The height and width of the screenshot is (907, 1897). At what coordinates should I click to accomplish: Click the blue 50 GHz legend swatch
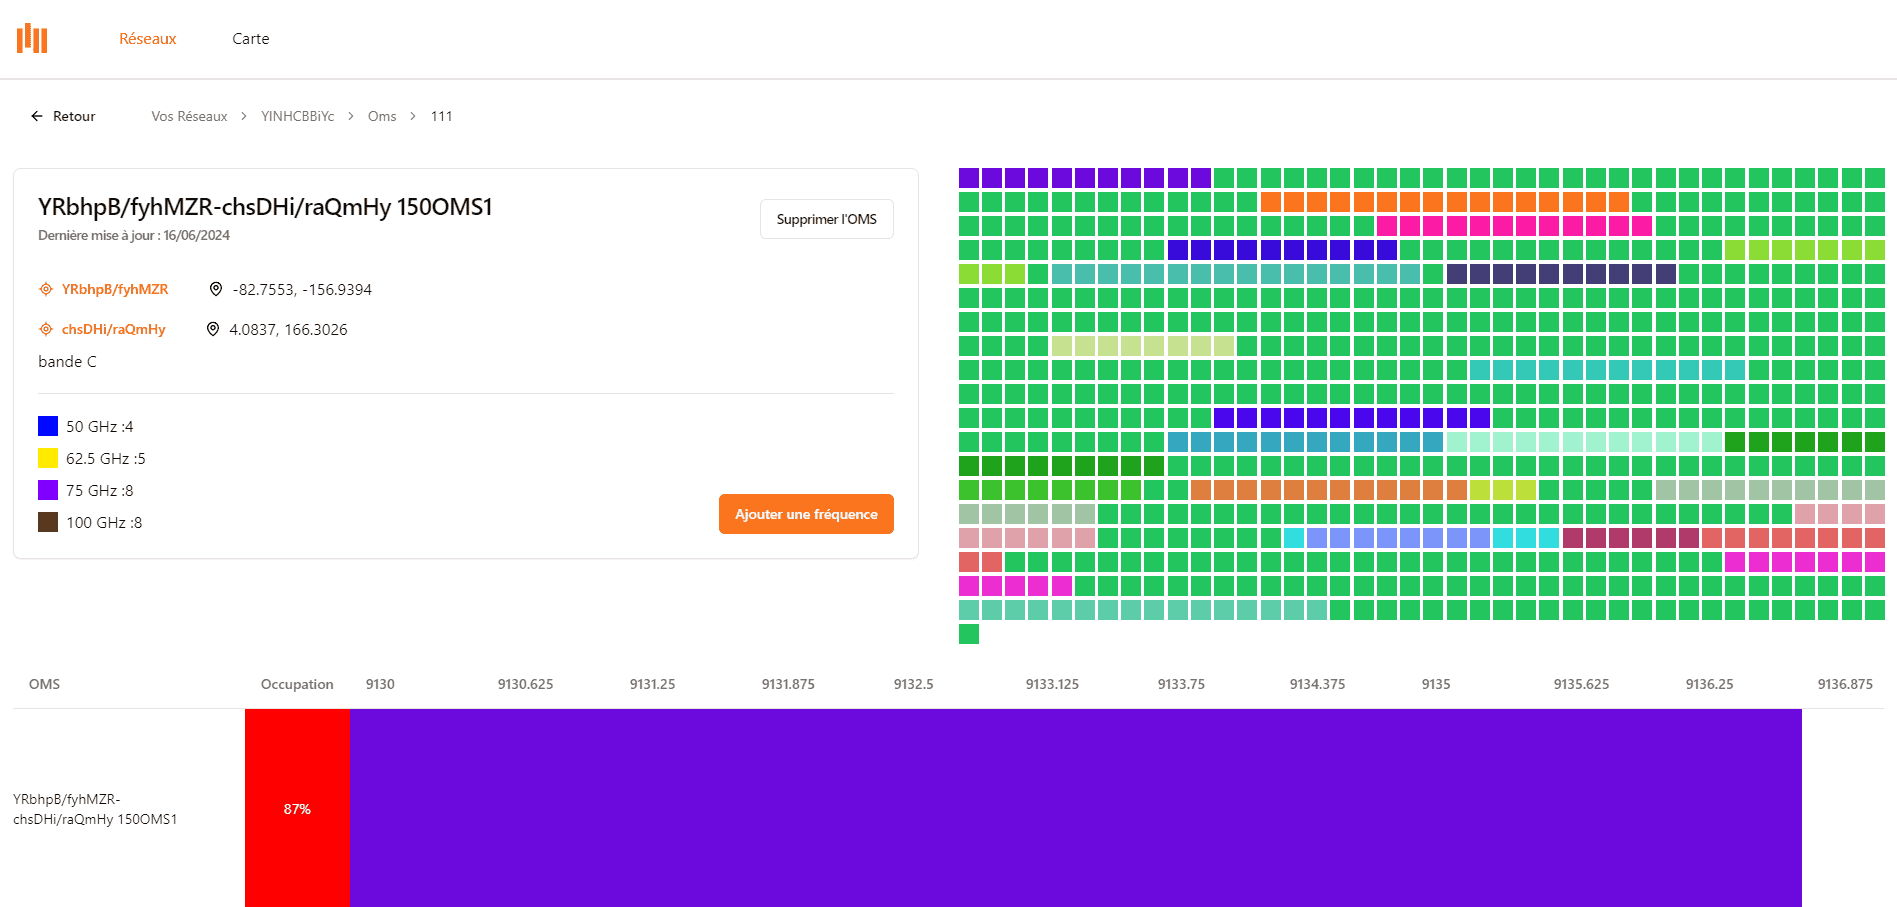tap(48, 427)
